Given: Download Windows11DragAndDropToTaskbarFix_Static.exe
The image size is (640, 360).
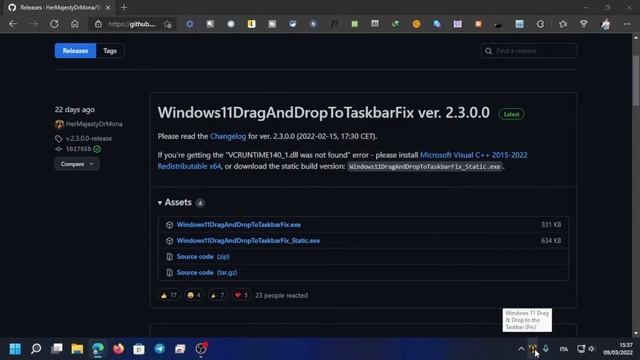Looking at the screenshot, I should coord(248,240).
